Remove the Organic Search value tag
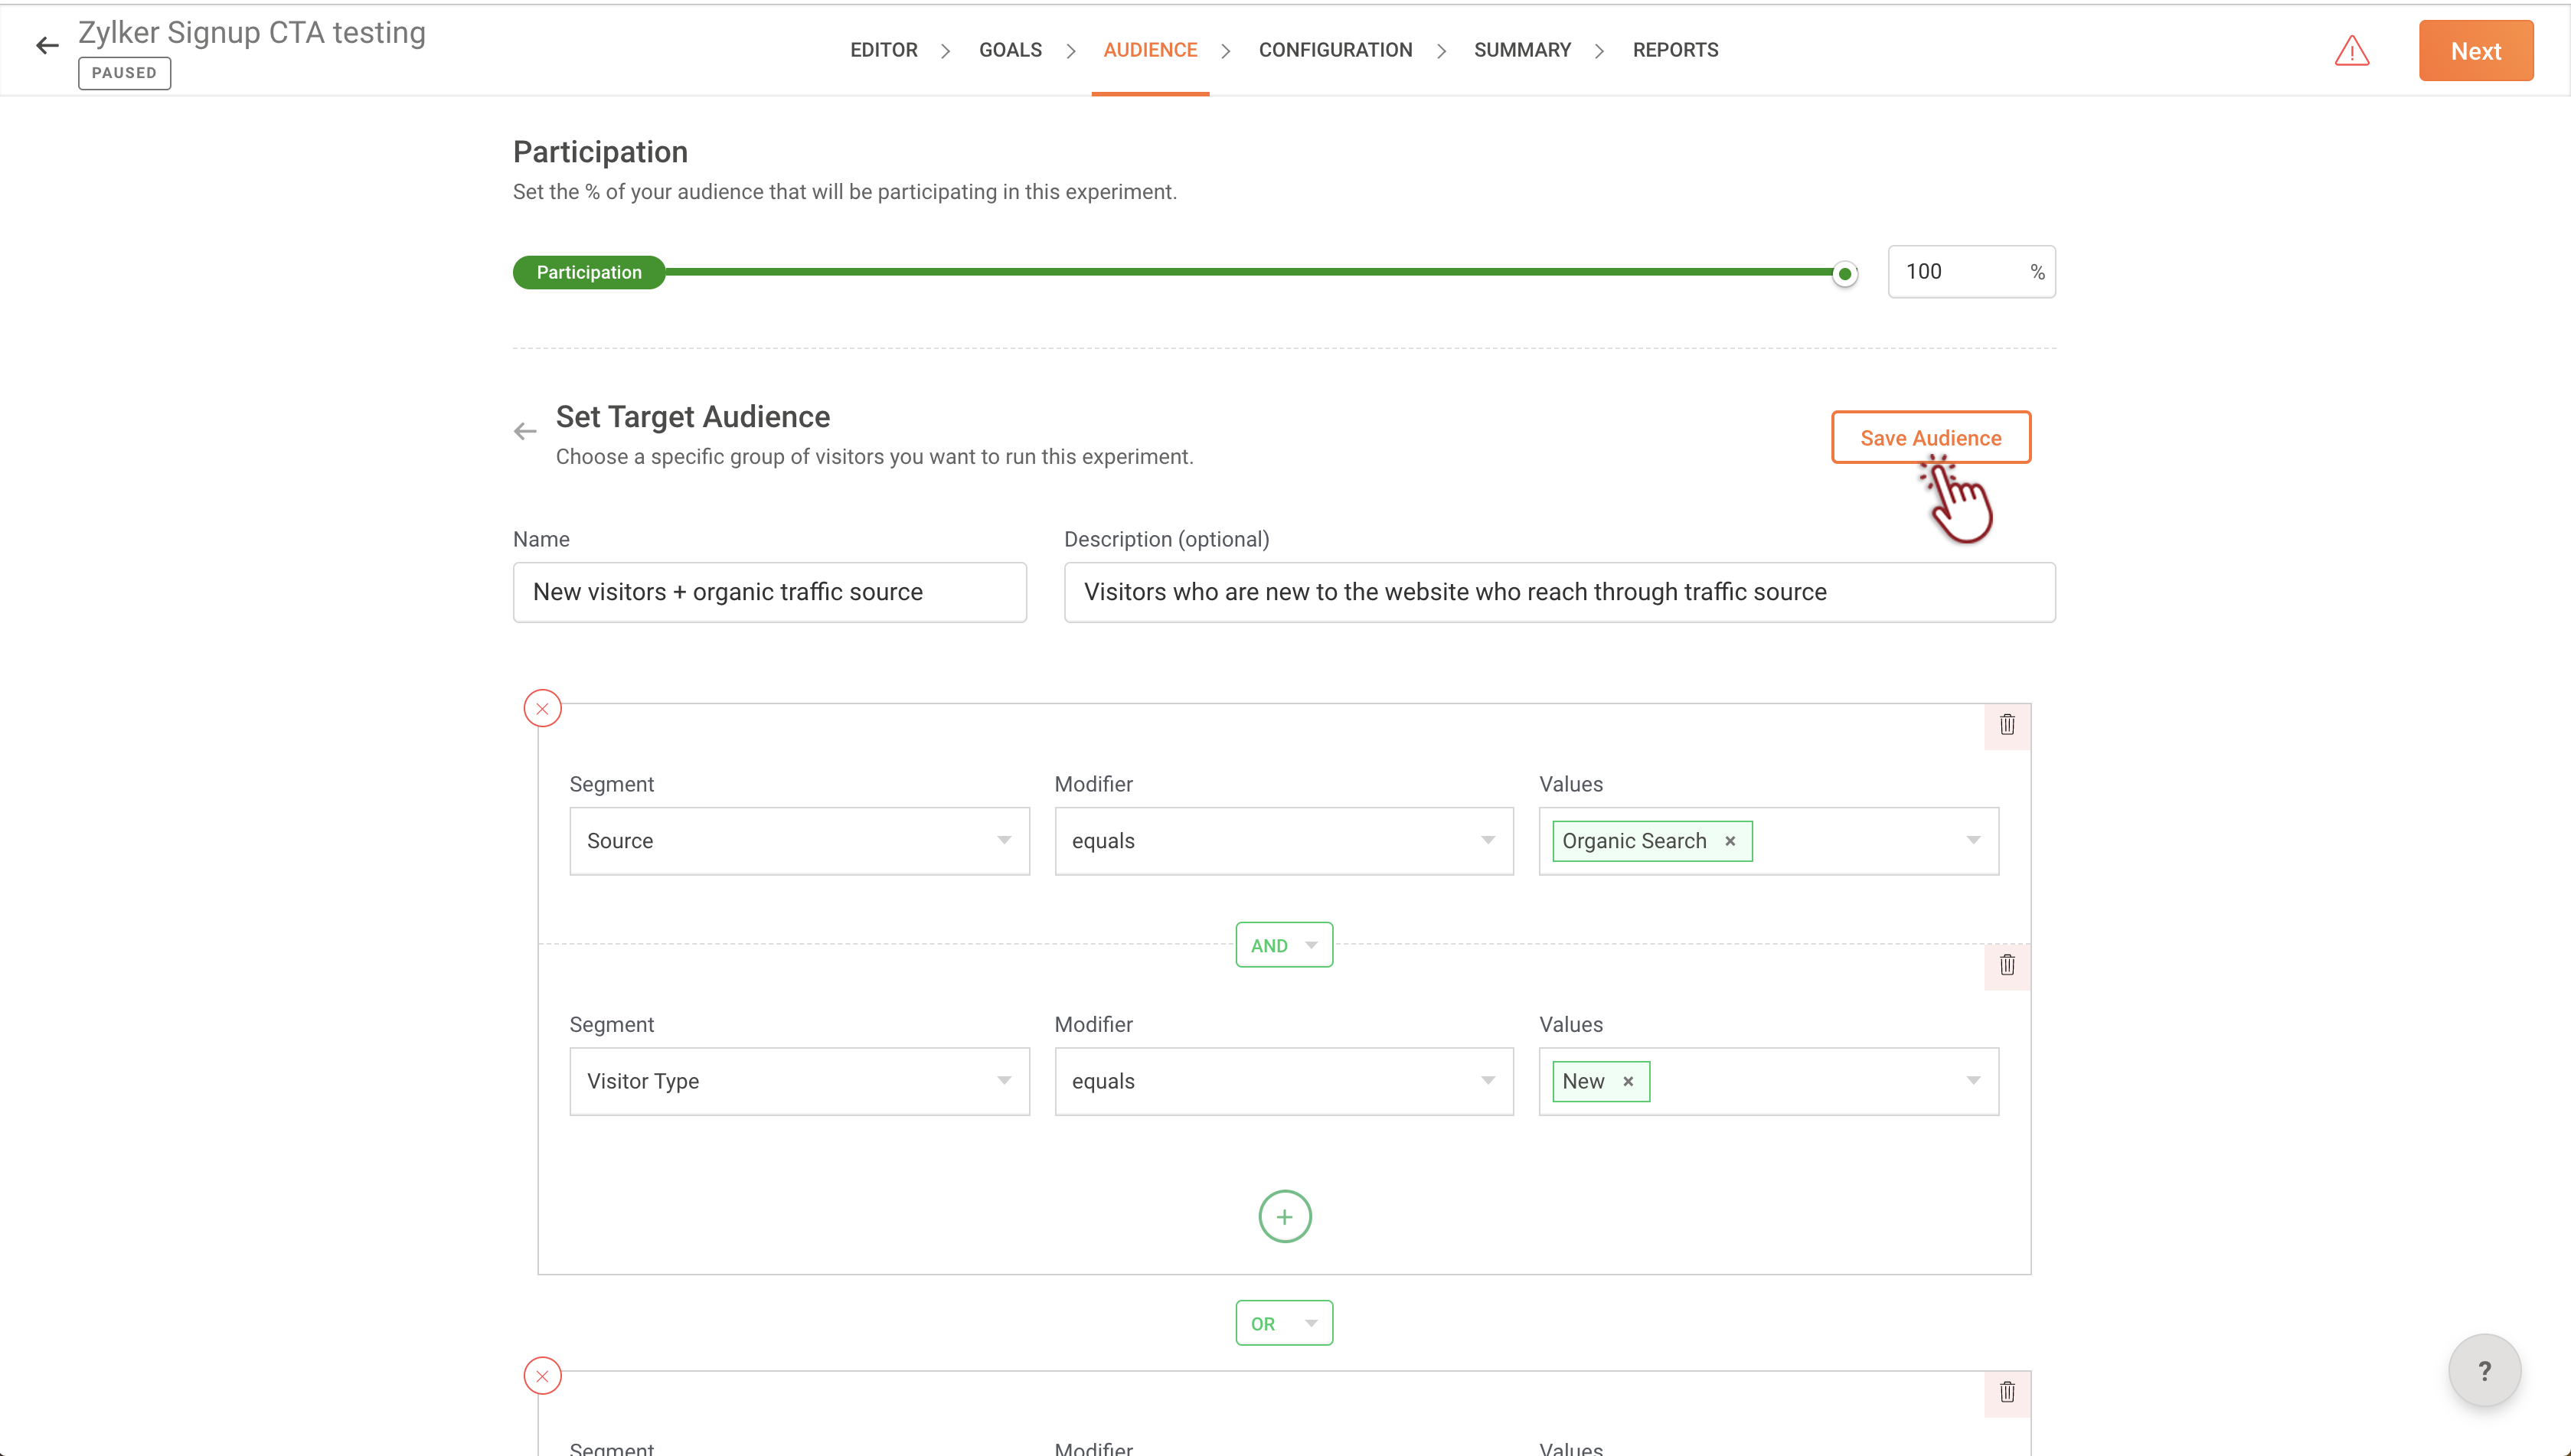 1730,841
